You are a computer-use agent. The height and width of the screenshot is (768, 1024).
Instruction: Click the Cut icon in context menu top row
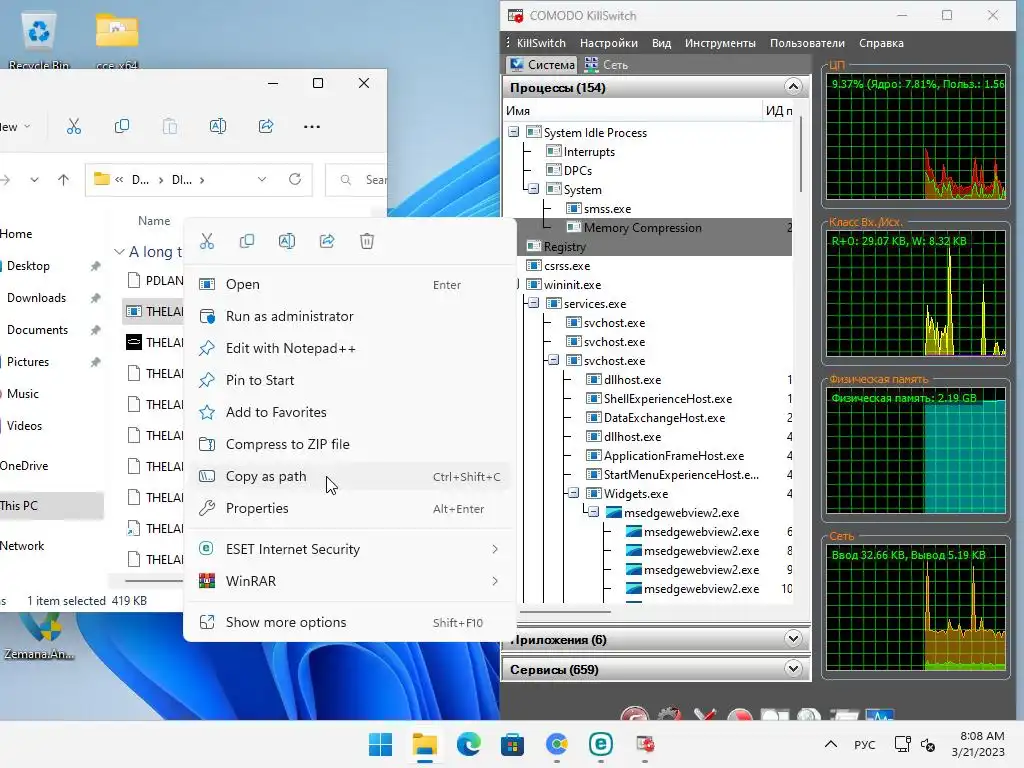pos(207,241)
